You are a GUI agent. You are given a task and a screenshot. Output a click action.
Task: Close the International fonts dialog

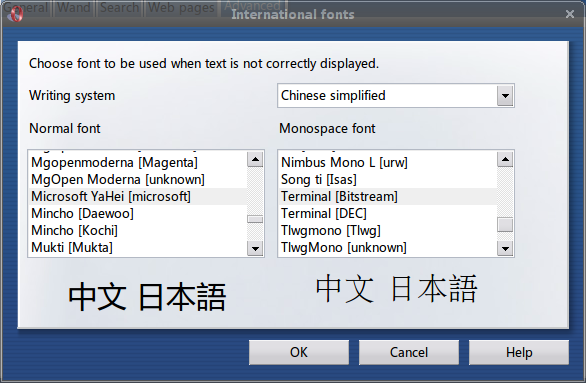570,14
